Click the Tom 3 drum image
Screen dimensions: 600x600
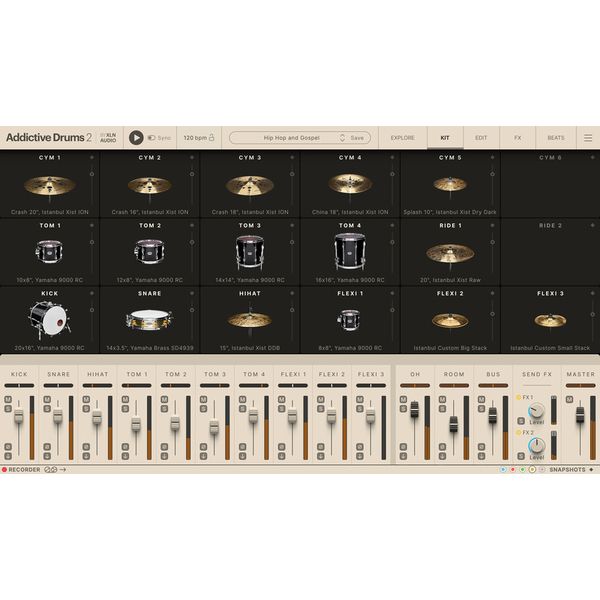250,251
